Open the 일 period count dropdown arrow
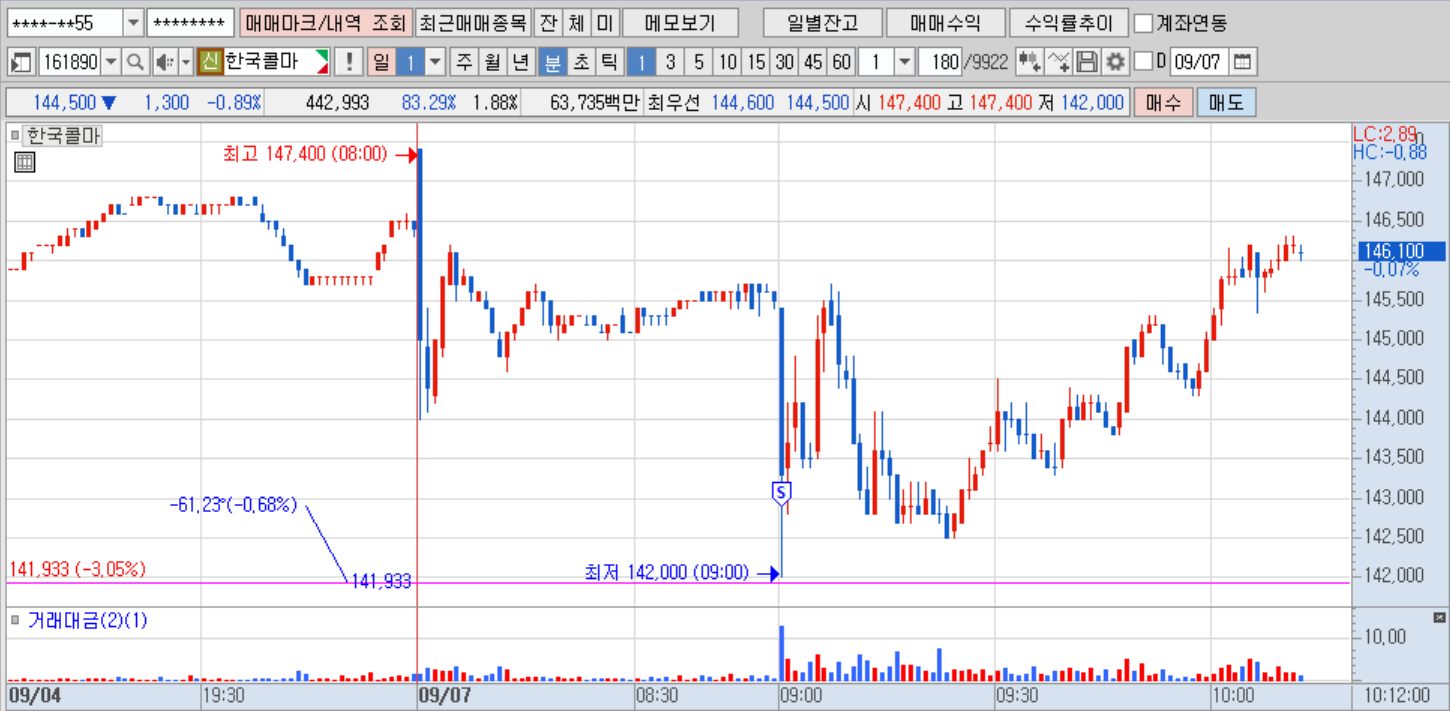Image resolution: width=1450 pixels, height=711 pixels. (435, 62)
